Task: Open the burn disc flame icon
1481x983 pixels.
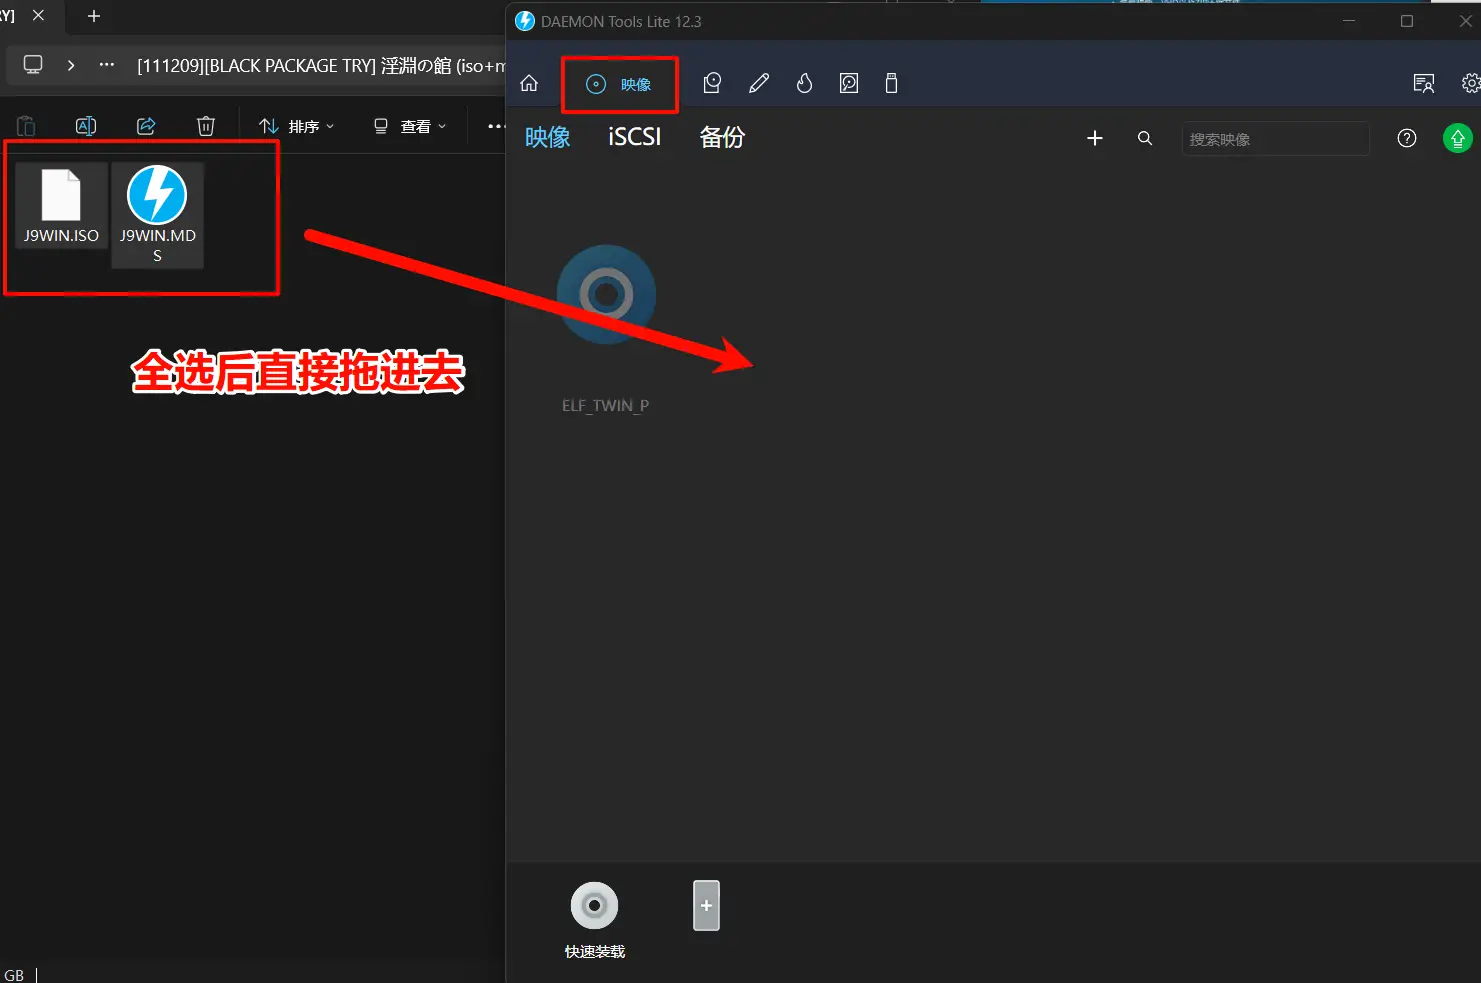Action: coord(804,84)
